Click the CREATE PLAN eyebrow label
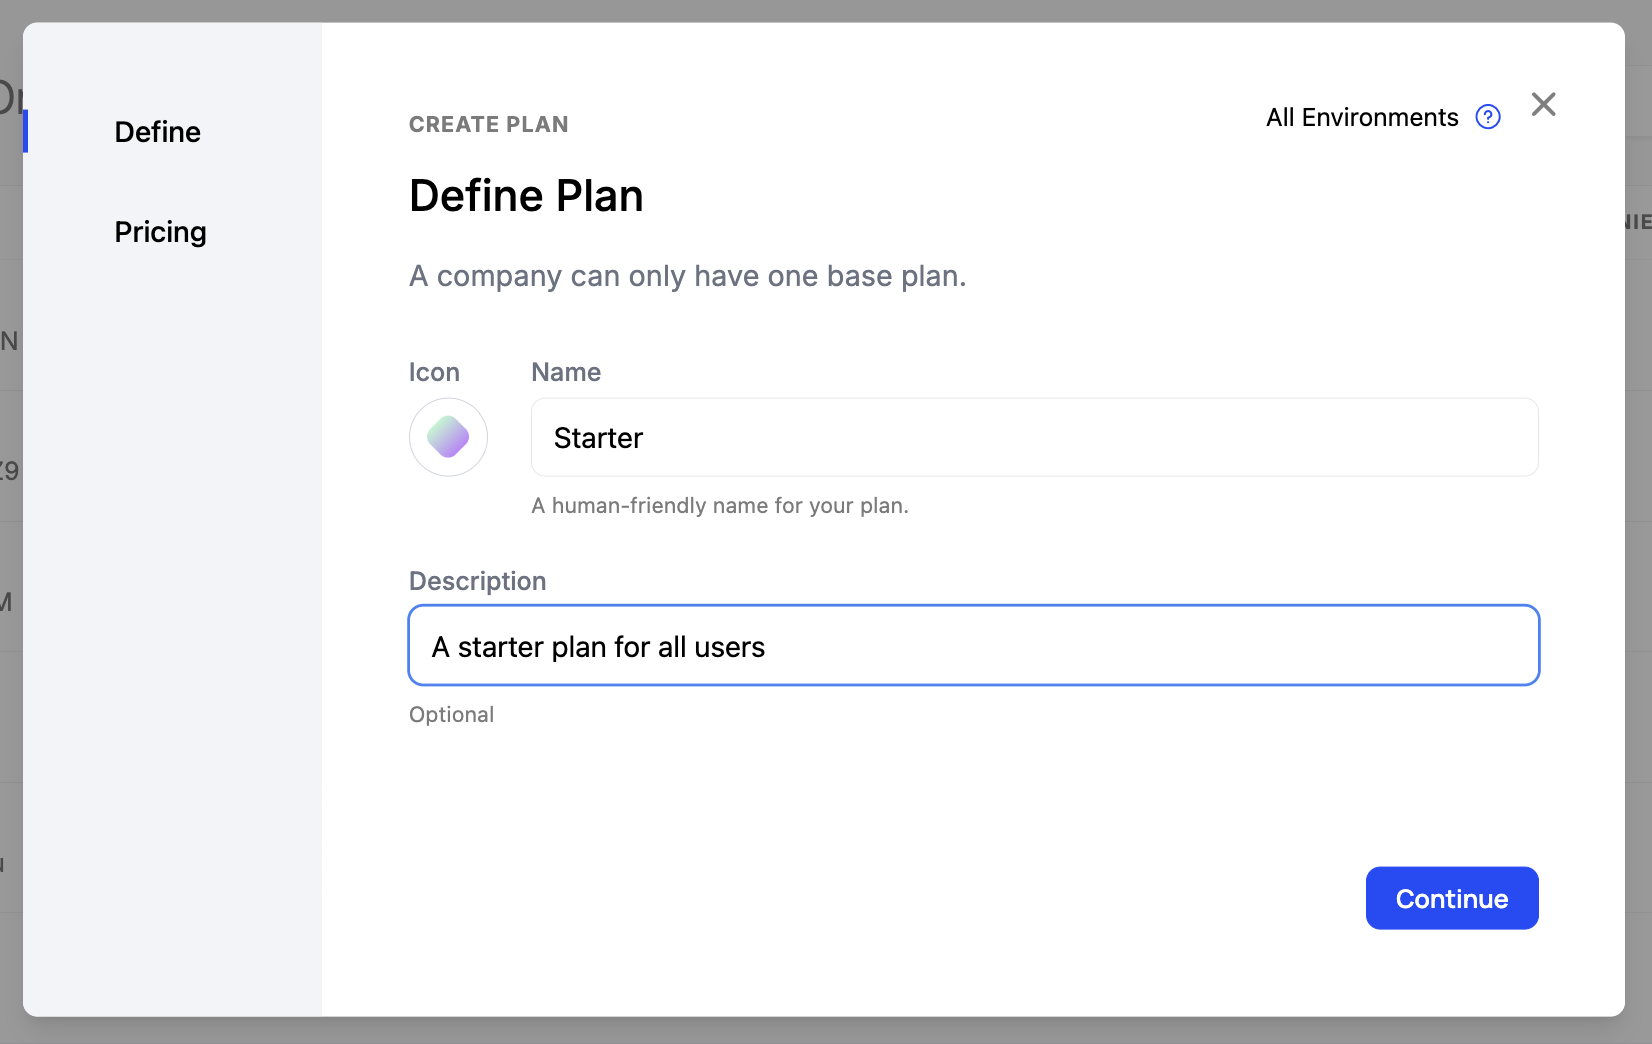The width and height of the screenshot is (1652, 1044). pos(488,124)
